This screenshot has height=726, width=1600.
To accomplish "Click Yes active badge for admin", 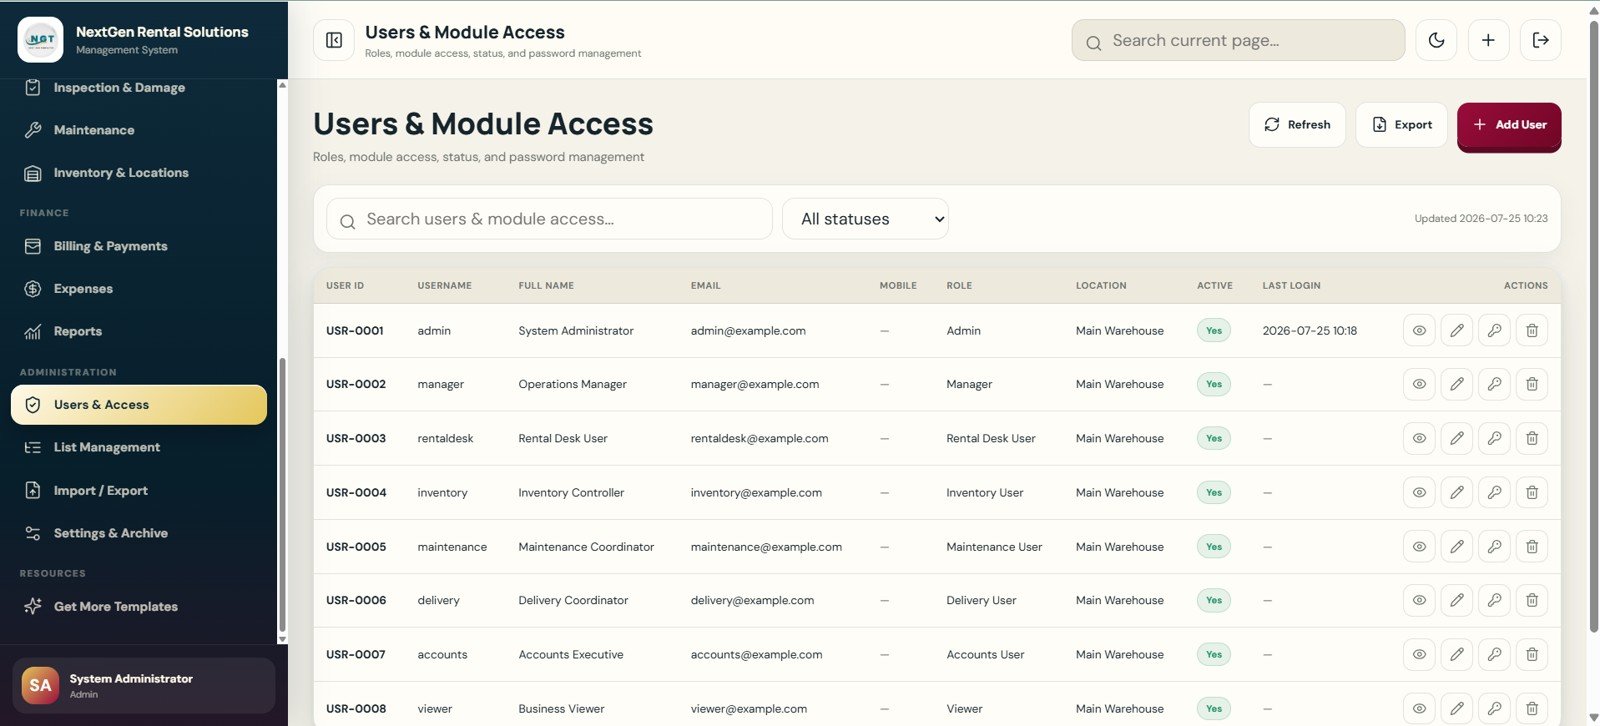I will (x=1214, y=330).
